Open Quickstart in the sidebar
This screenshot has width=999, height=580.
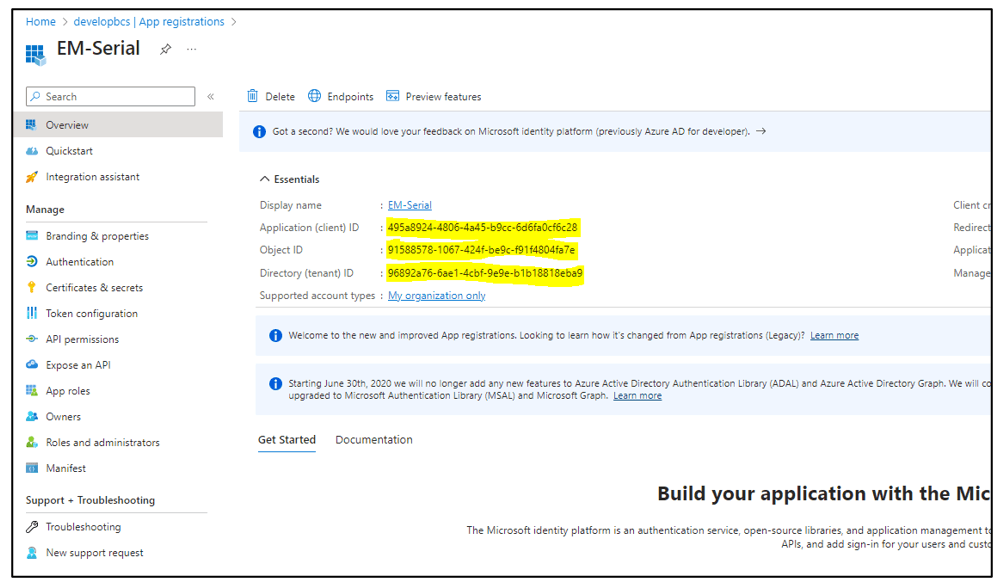pos(69,151)
